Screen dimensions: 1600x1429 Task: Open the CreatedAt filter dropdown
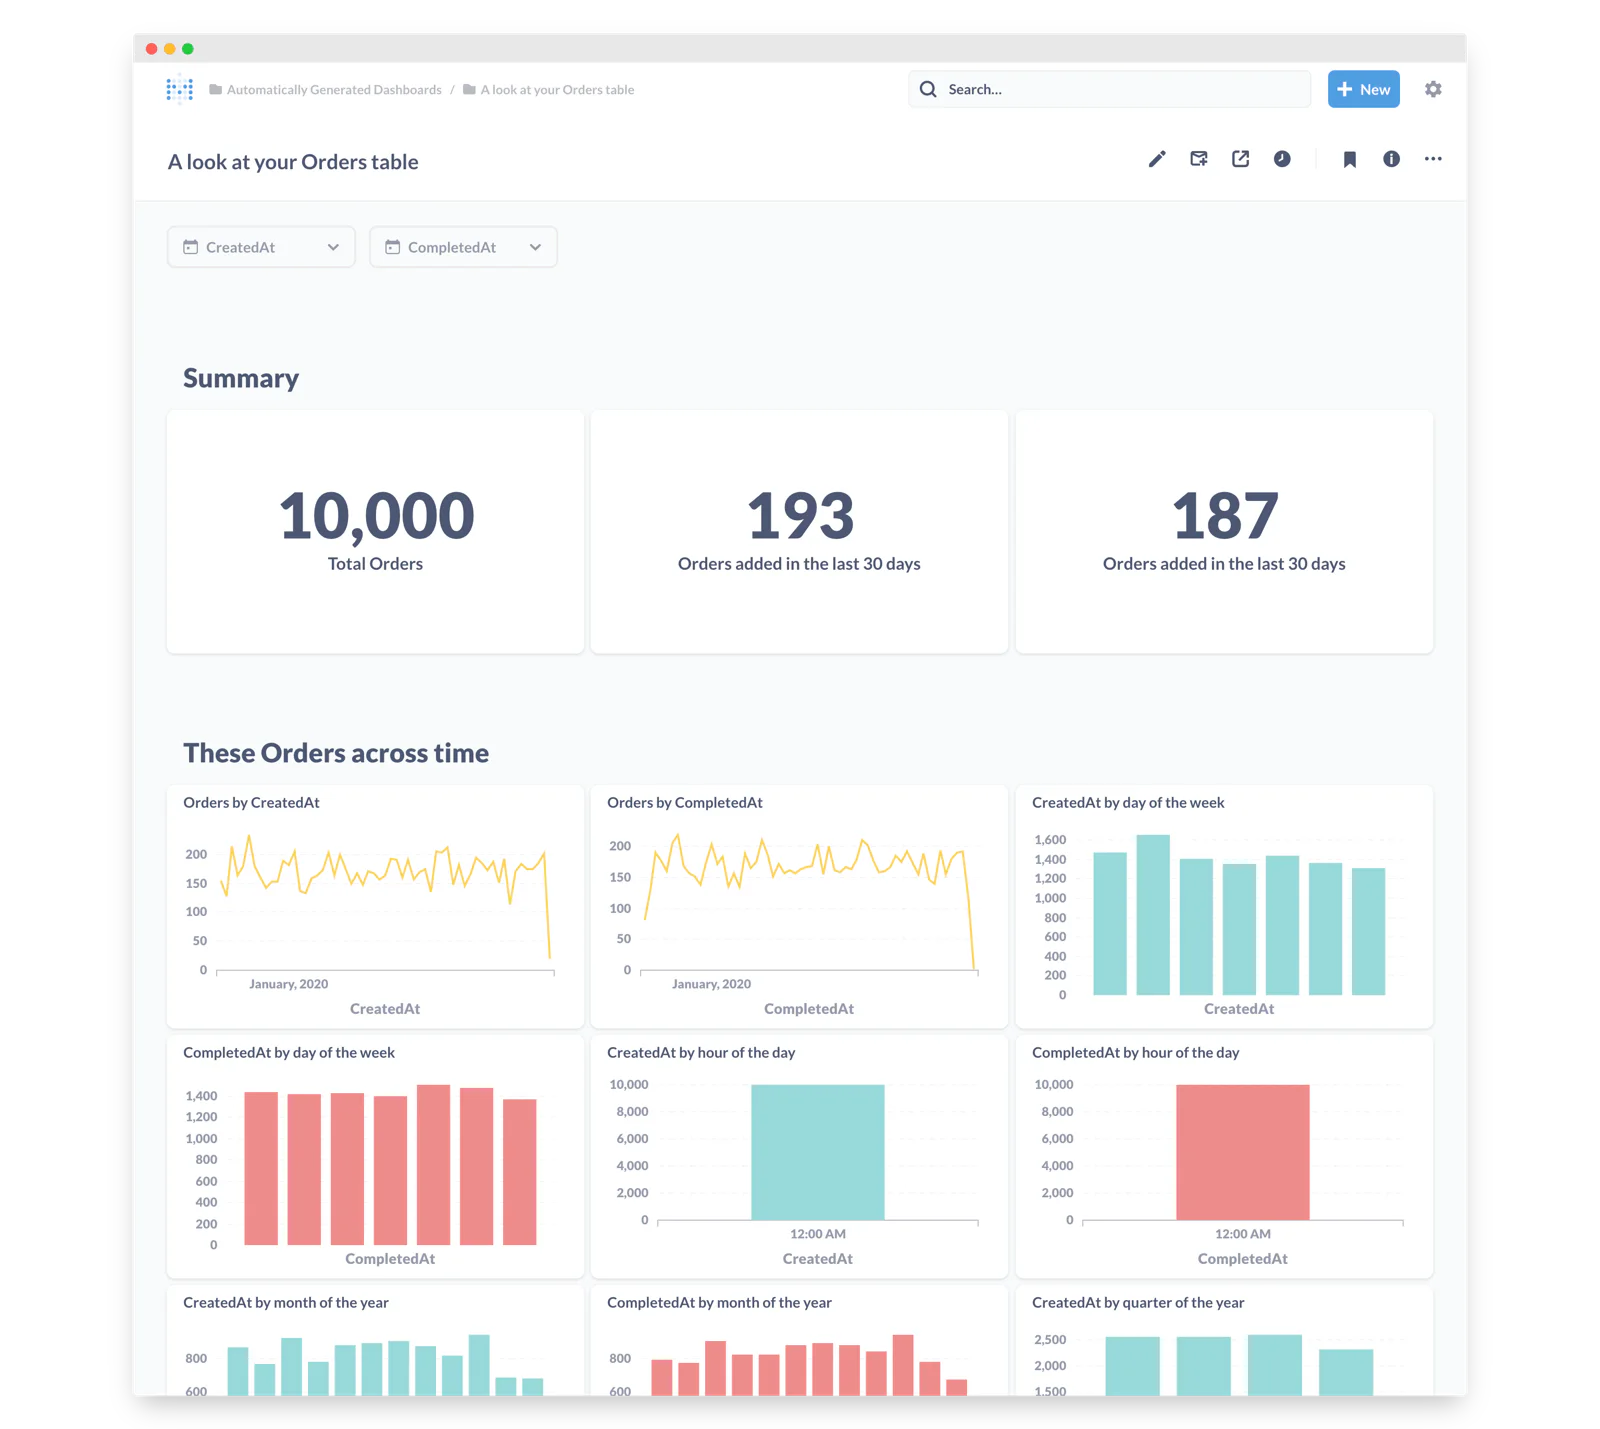[x=261, y=247]
